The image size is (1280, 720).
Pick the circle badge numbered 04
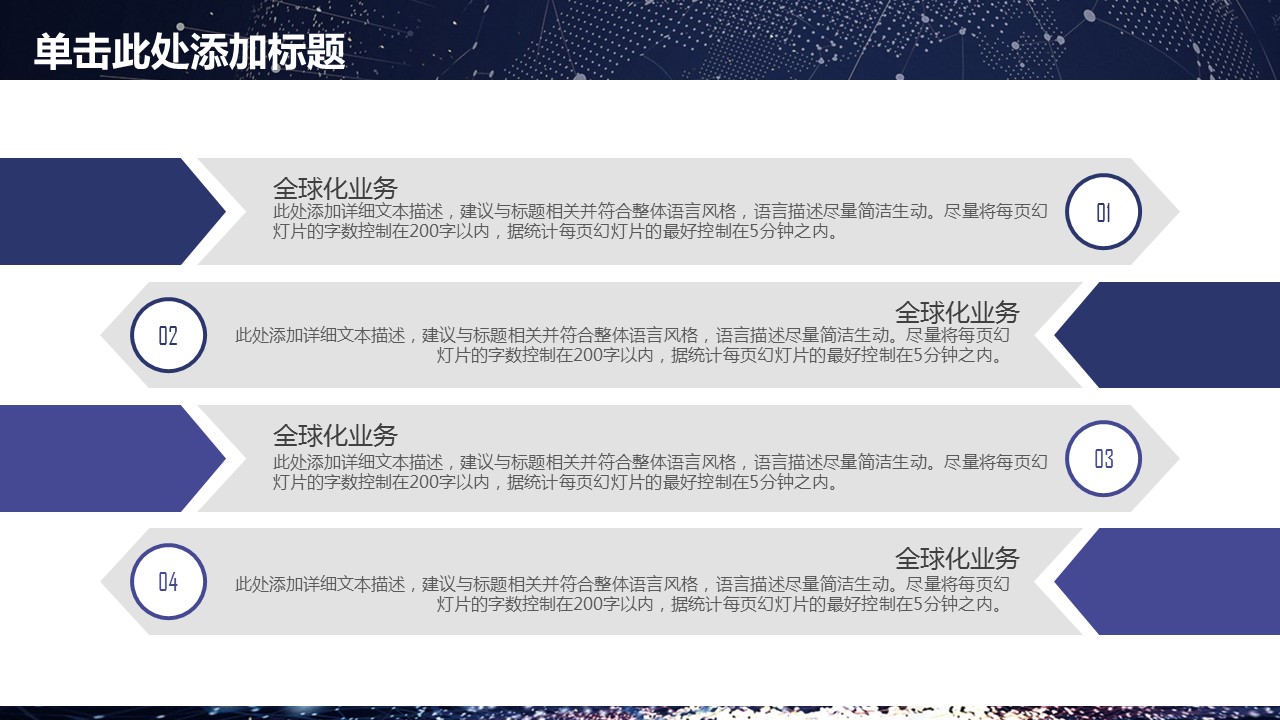pyautogui.click(x=168, y=581)
